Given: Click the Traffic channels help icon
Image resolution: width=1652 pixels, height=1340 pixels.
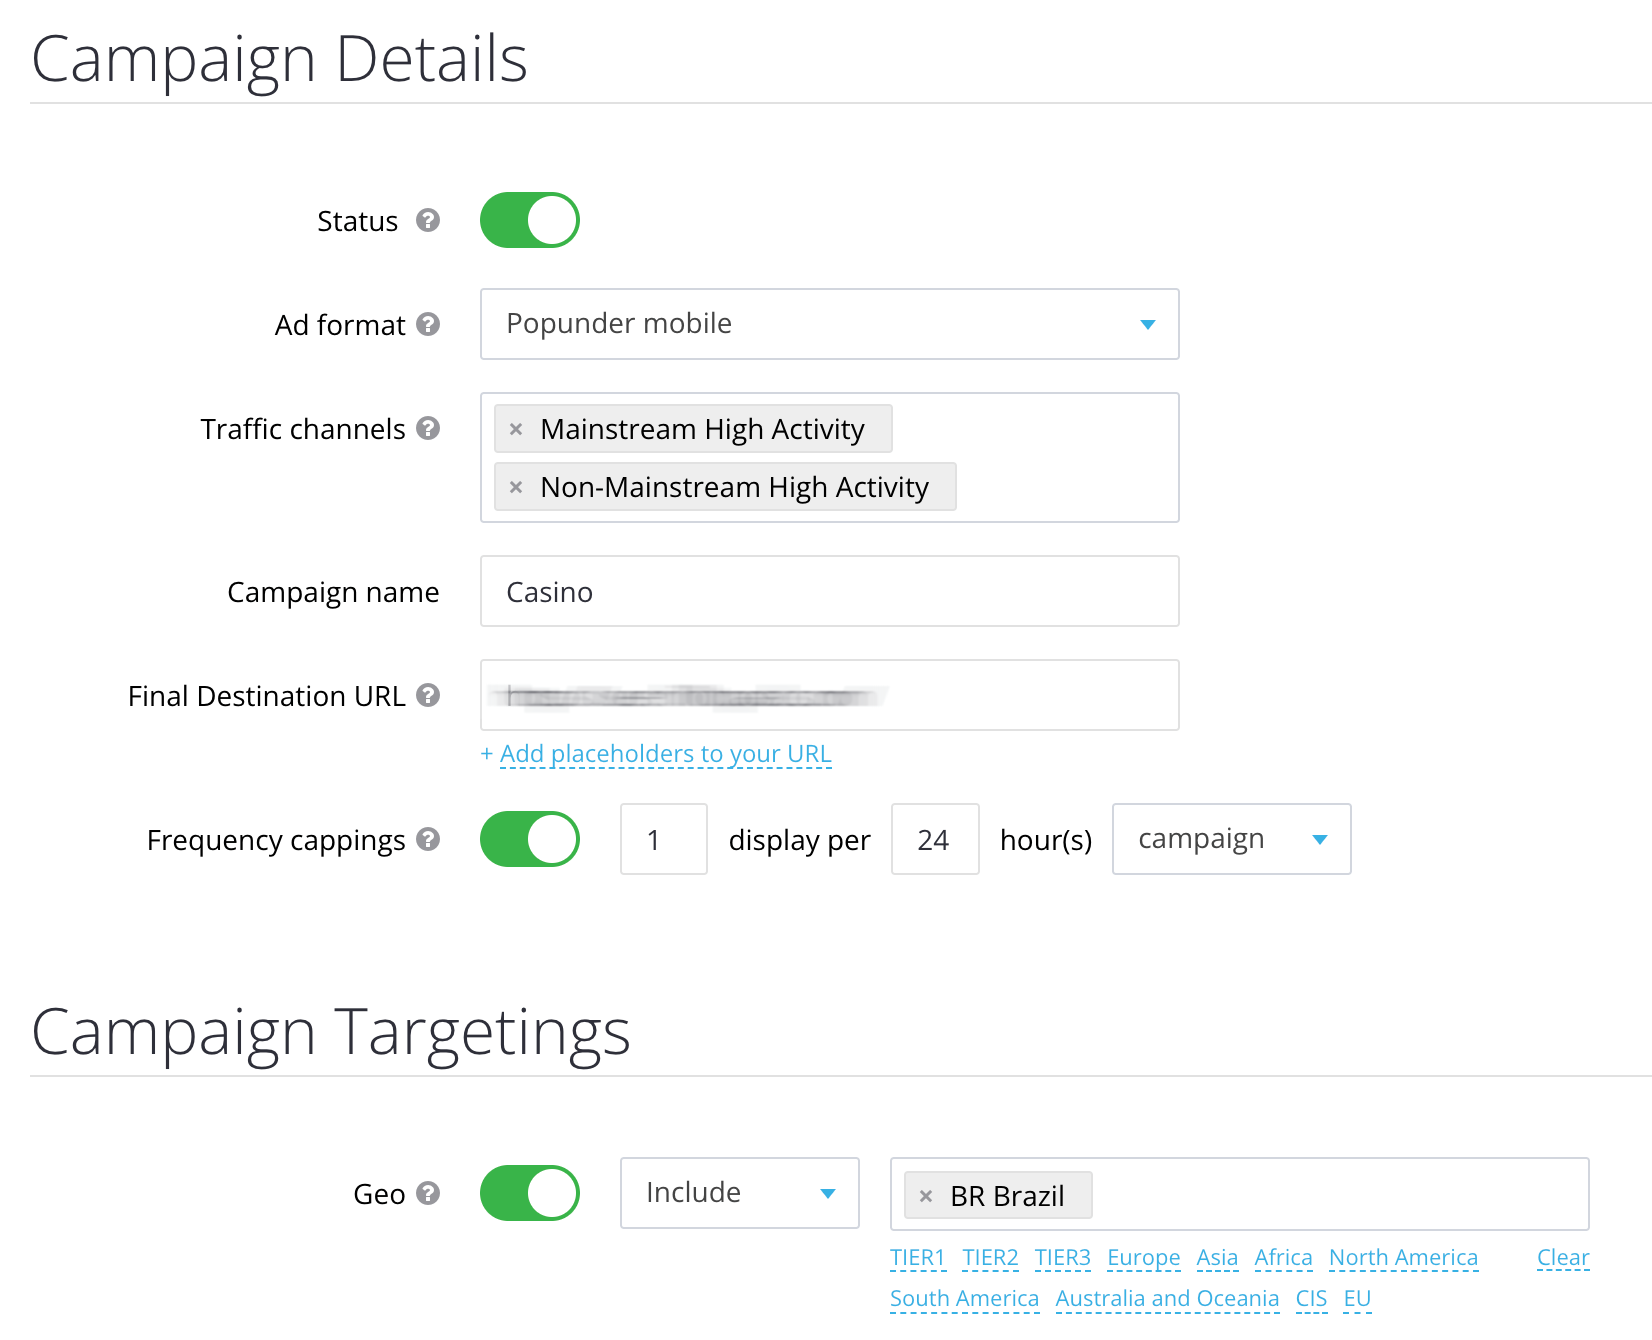Looking at the screenshot, I should [x=428, y=428].
